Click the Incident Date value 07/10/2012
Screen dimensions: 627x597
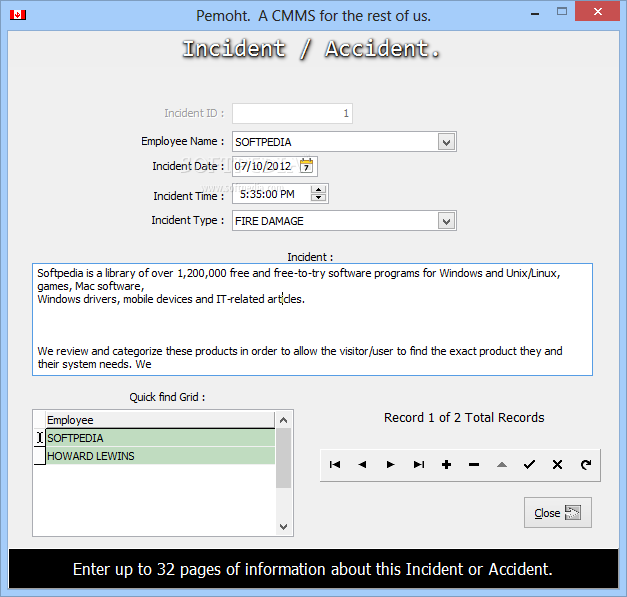263,166
